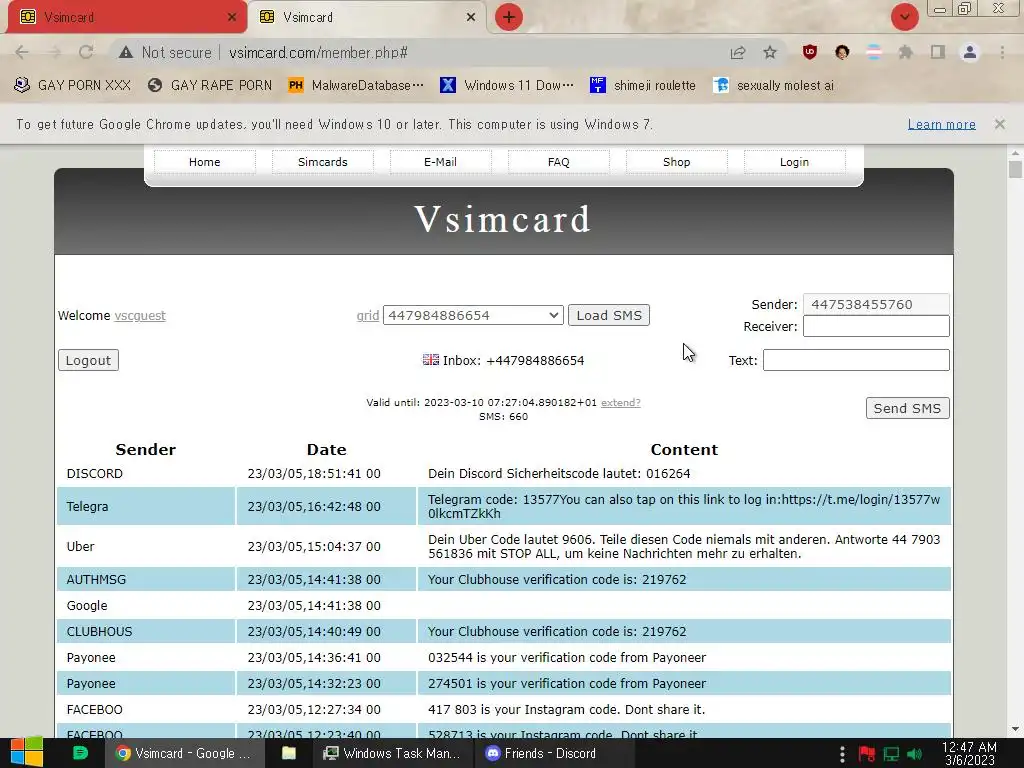Open the shimeji roulette bookmark

click(x=643, y=86)
